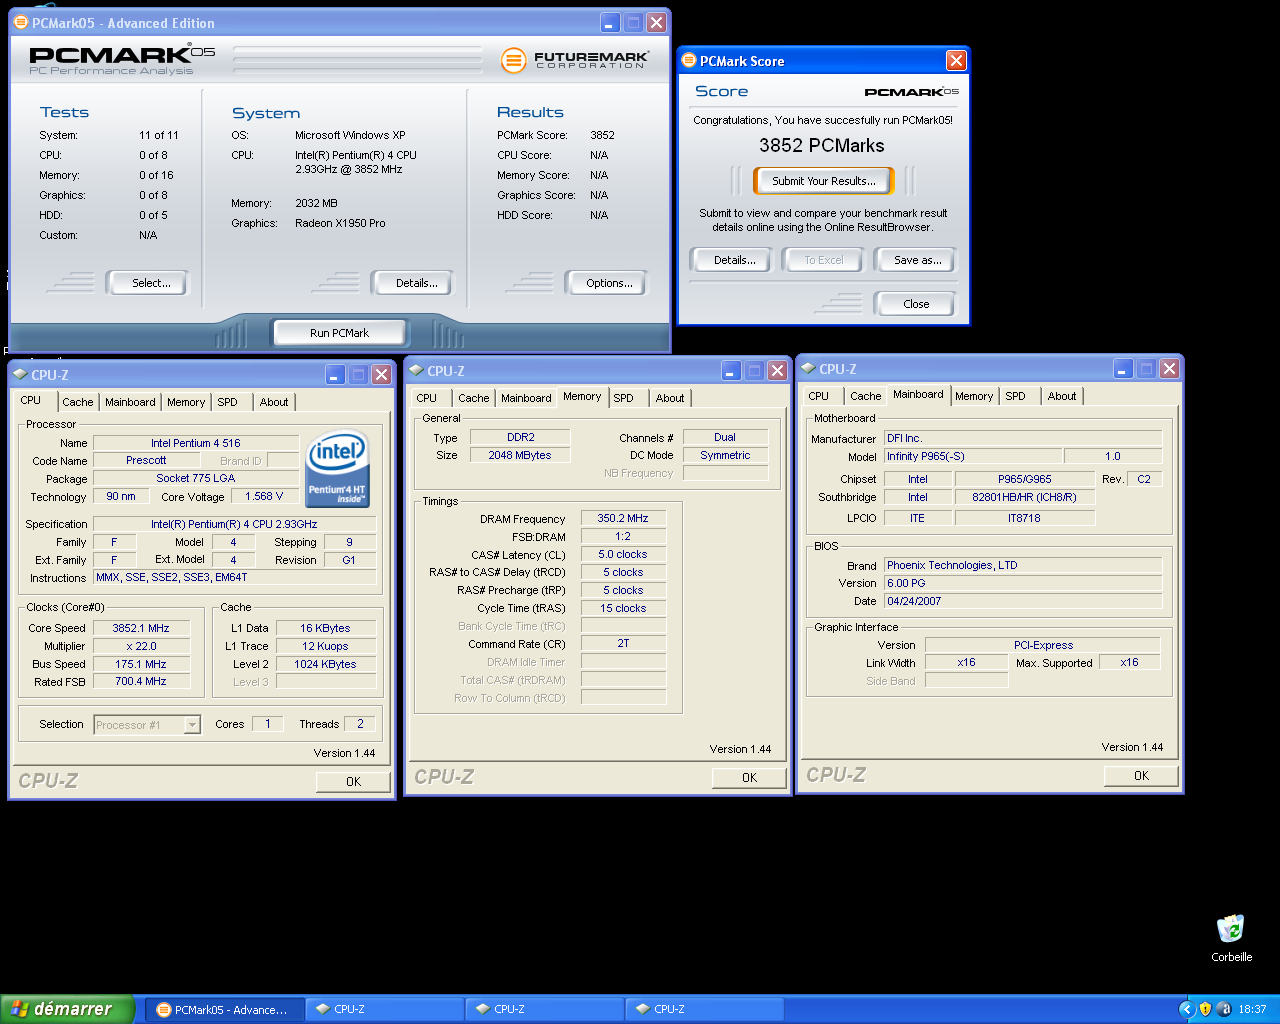The height and width of the screenshot is (1024, 1280).
Task: Click the Multiplier x 22.0 value
Action: pos(141,646)
